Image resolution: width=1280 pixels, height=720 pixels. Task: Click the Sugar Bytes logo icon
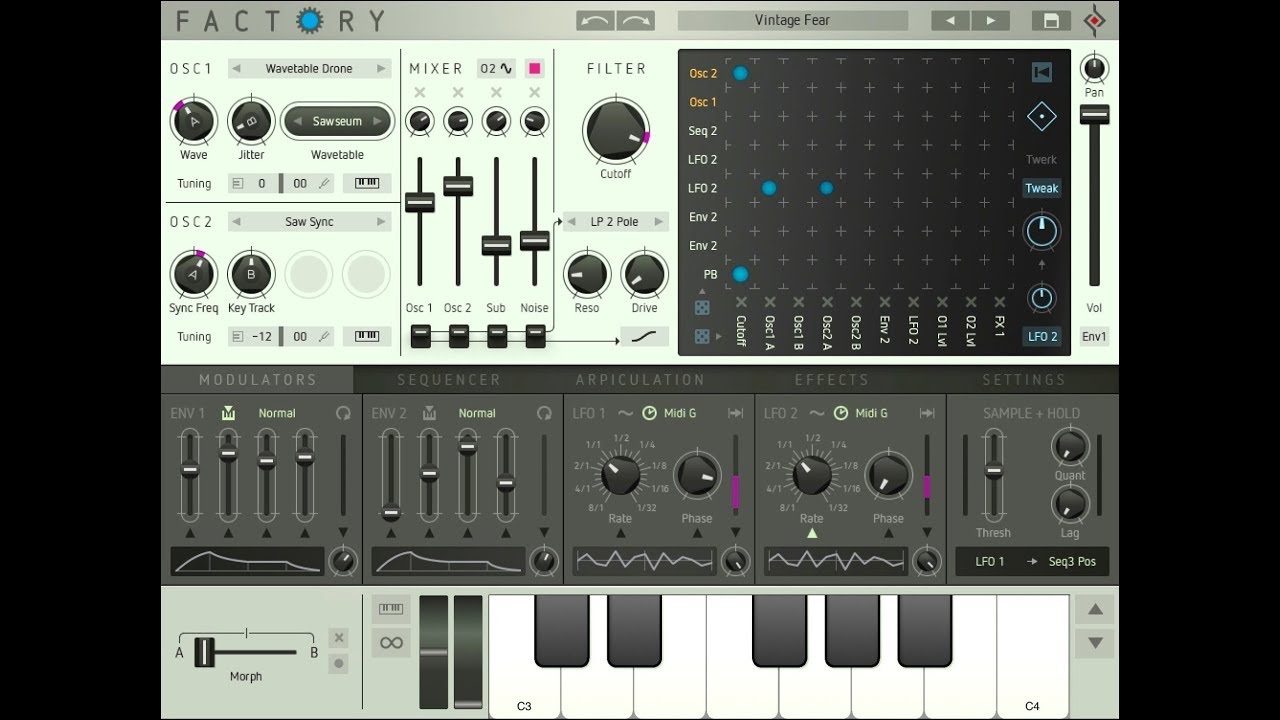coord(1096,20)
